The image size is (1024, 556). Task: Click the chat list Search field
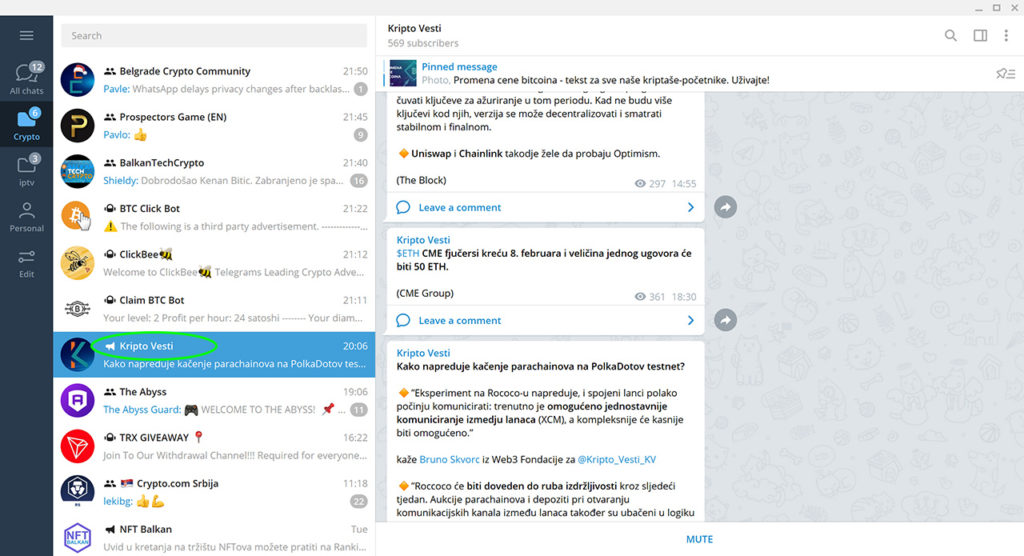click(214, 36)
